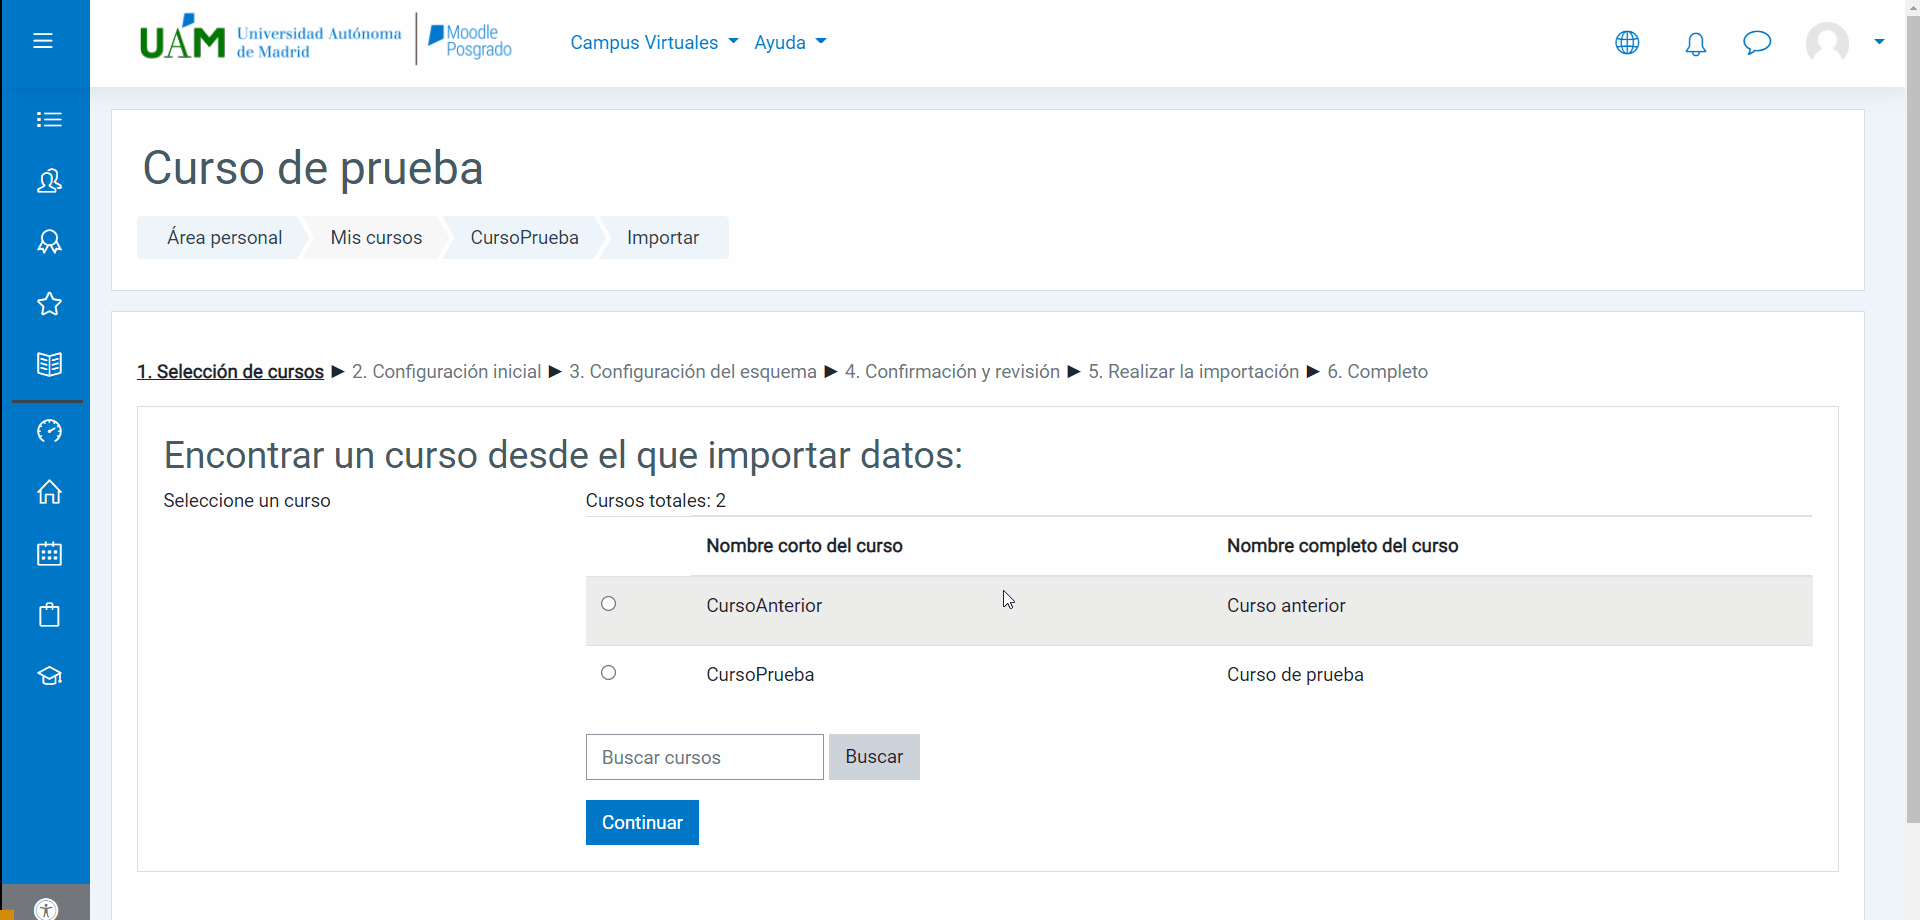Click the notifications bell icon

point(1695,43)
